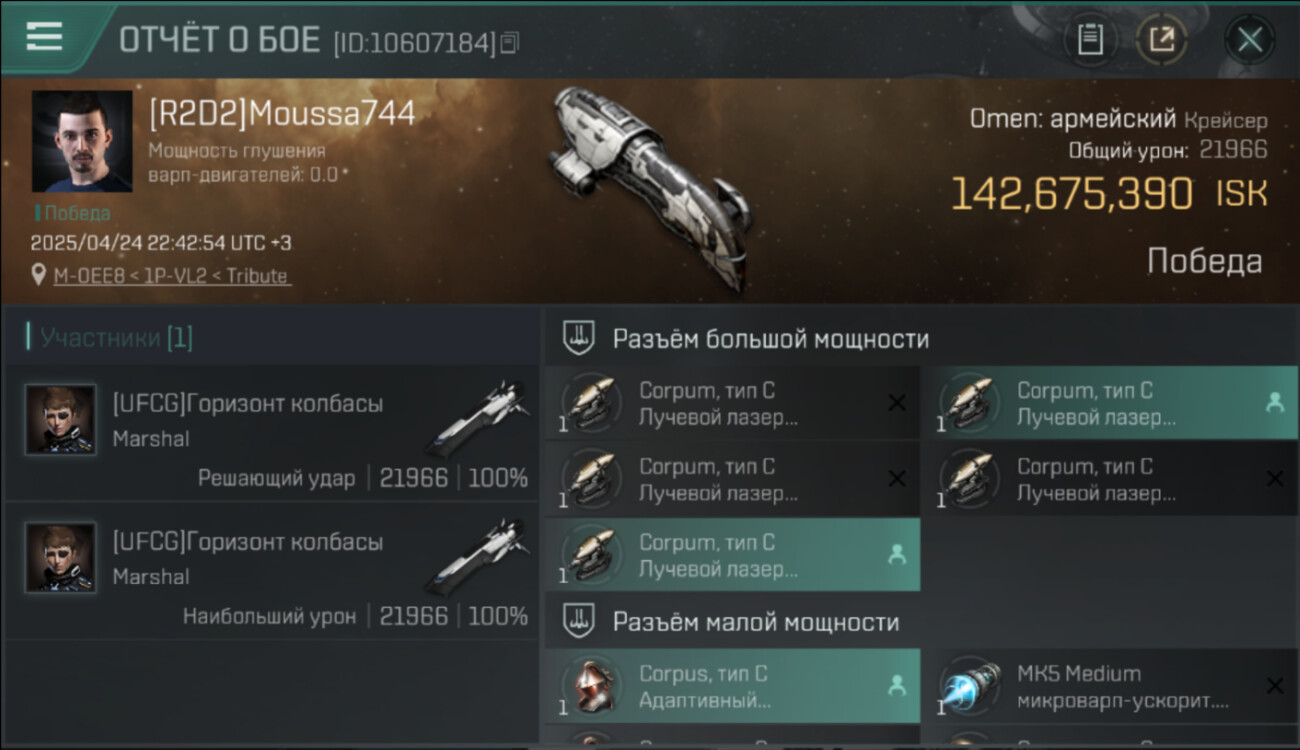Click the Marshal ship icon in the Решающий удар row
Image resolution: width=1300 pixels, height=750 pixels.
point(477,416)
